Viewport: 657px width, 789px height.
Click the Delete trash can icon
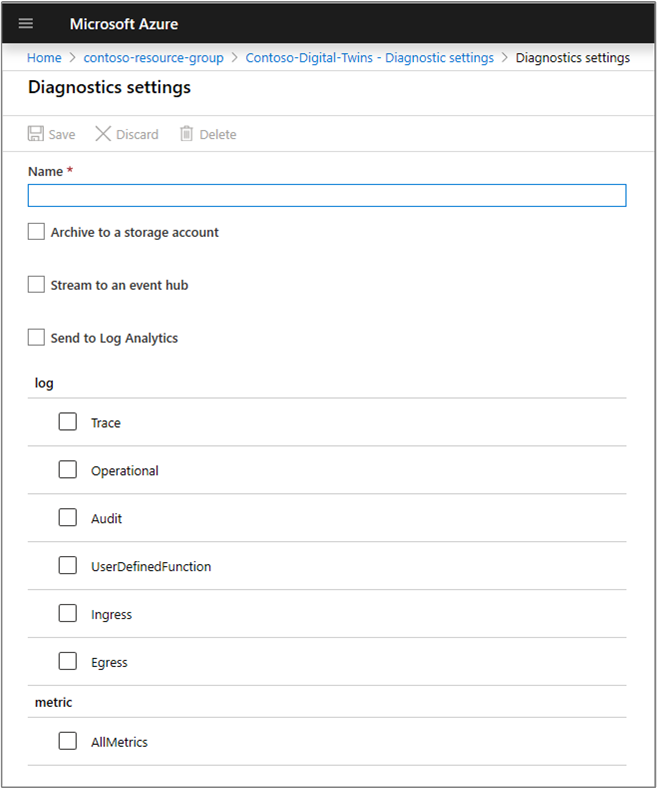(x=186, y=134)
